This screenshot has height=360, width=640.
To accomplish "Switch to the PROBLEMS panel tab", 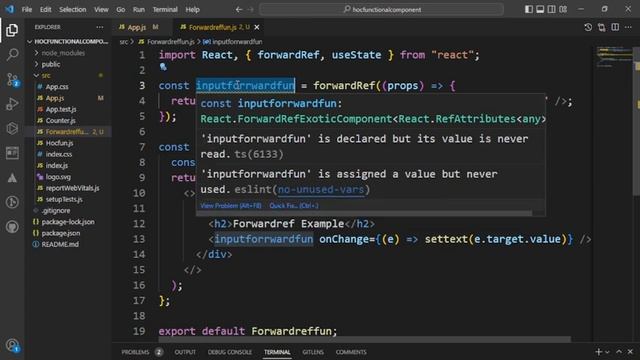I will (141, 352).
